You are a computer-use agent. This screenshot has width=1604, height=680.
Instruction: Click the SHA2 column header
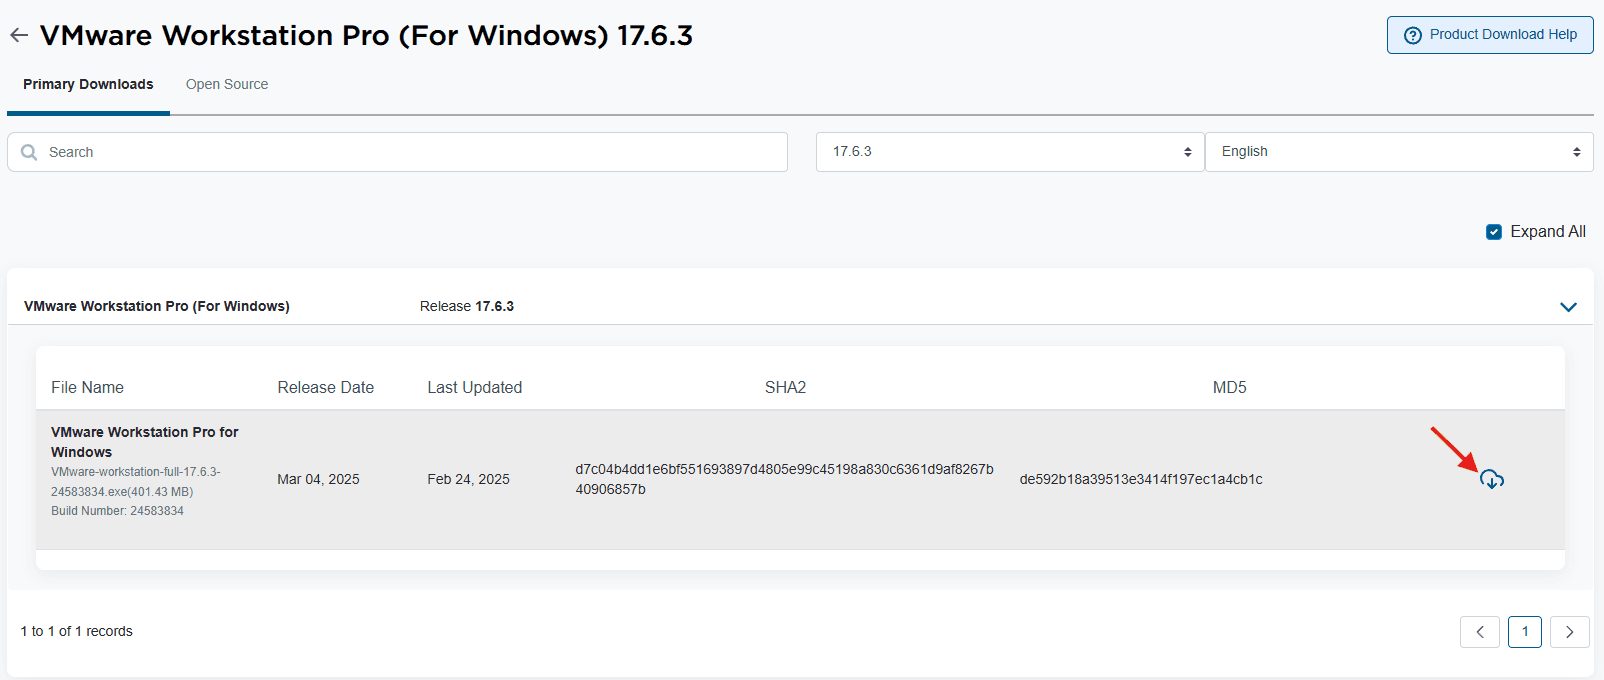coord(786,388)
